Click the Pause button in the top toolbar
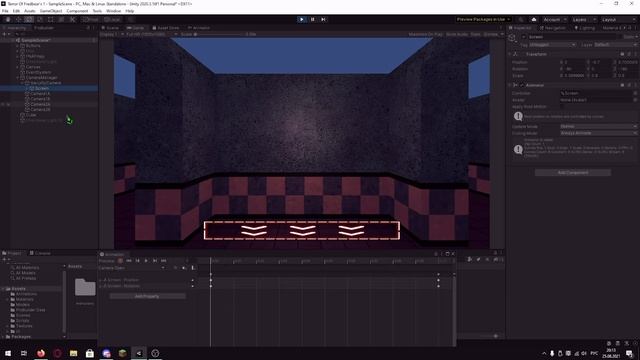 click(x=313, y=19)
